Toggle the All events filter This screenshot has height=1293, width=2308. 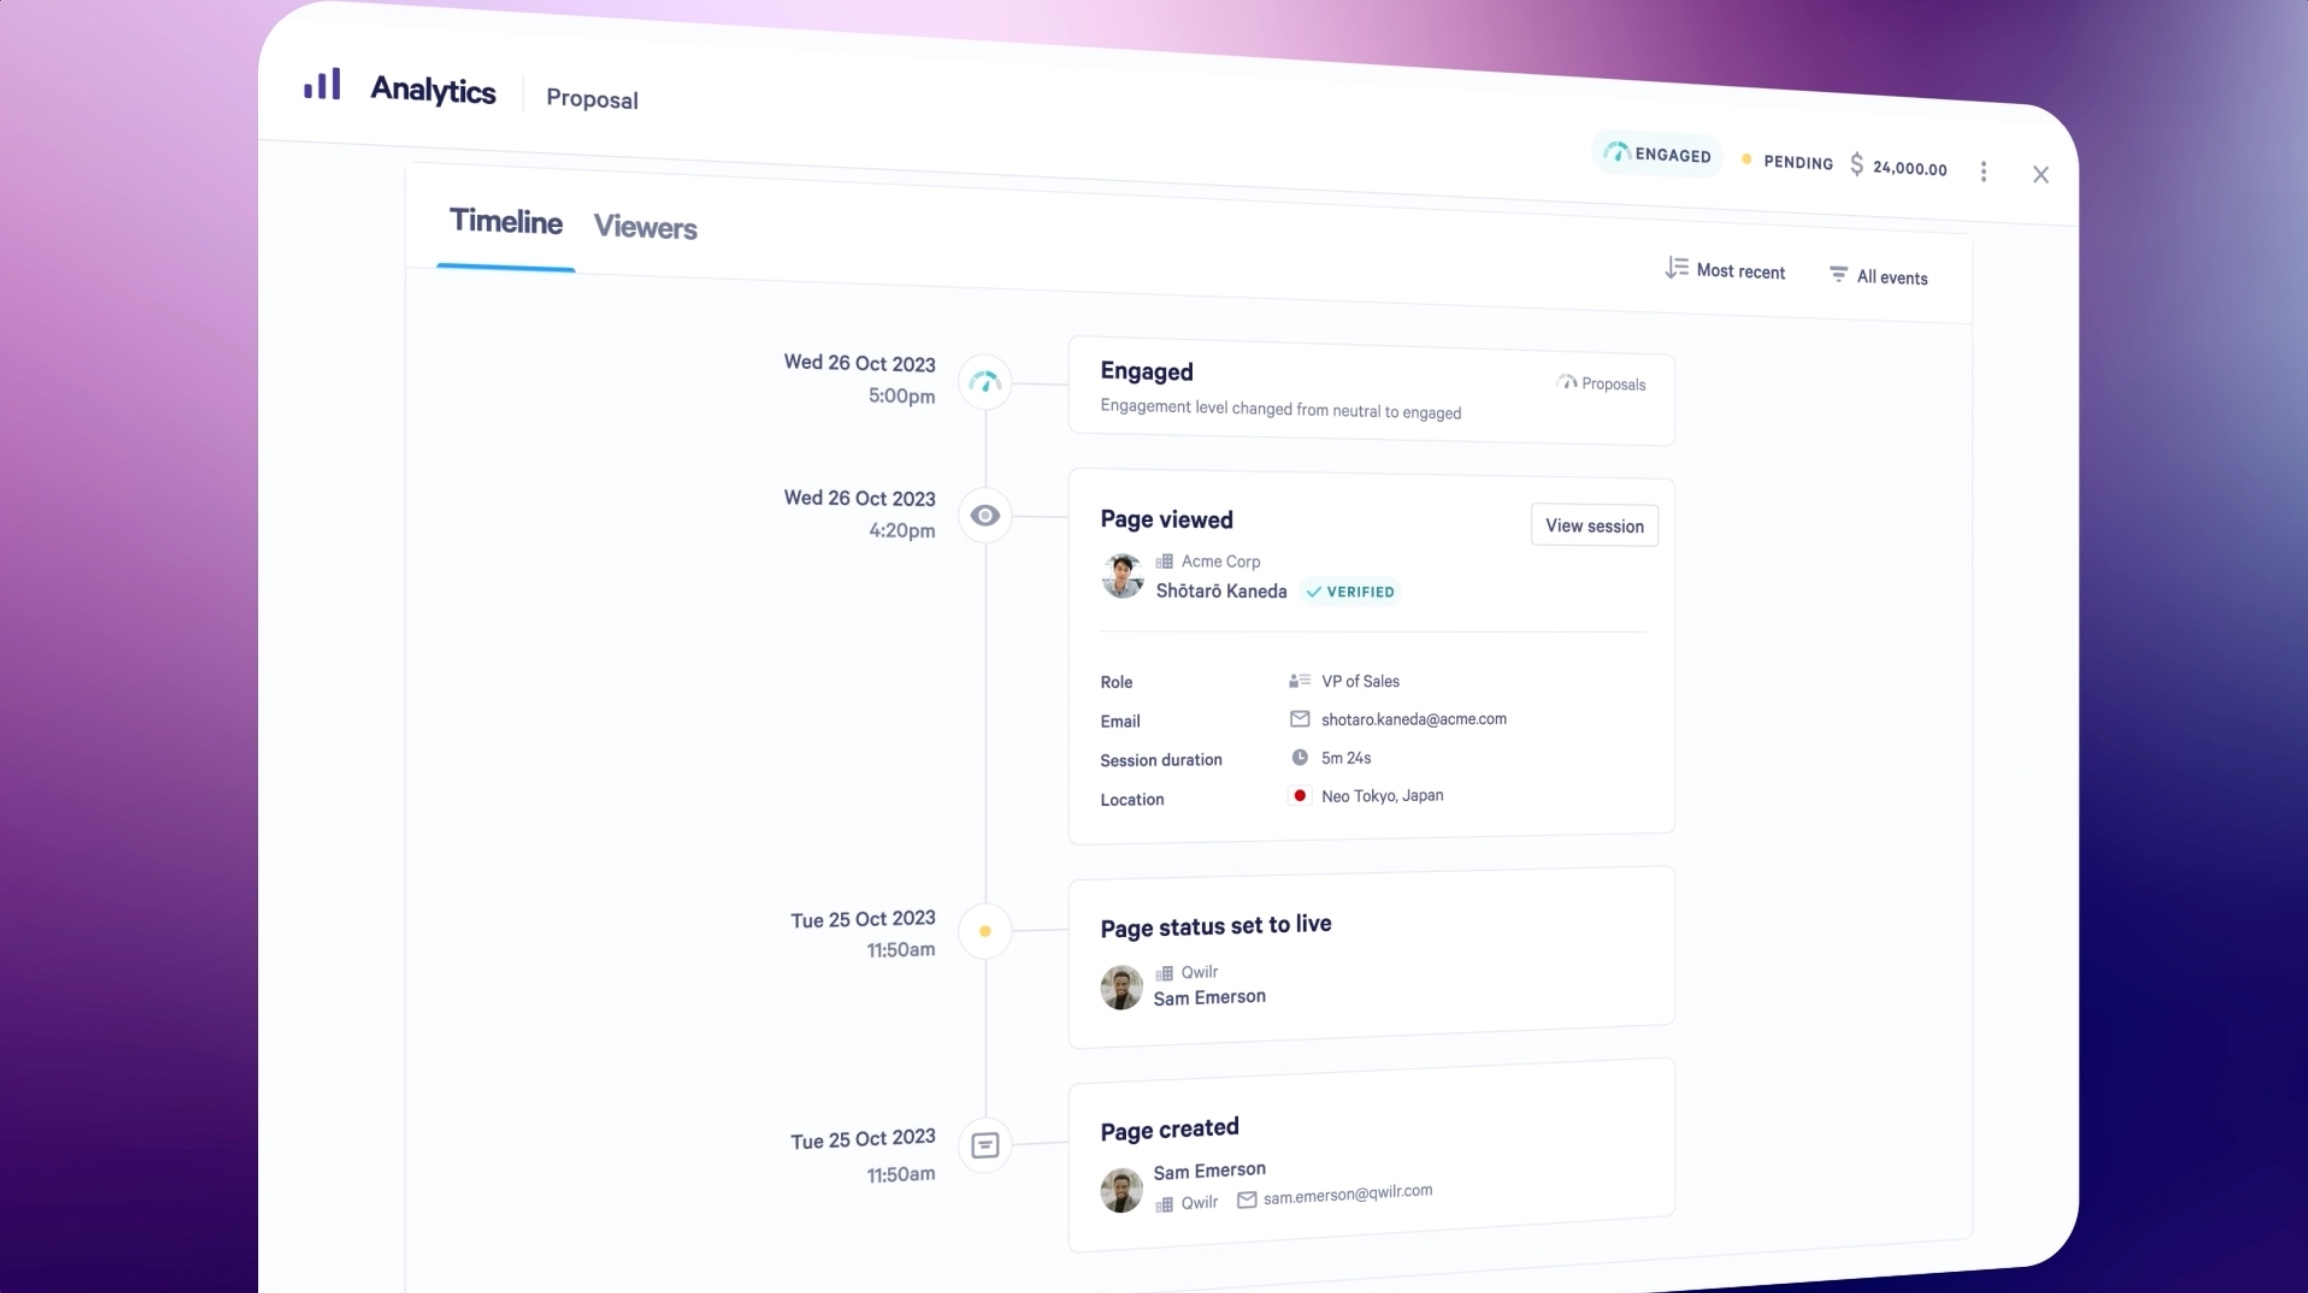(x=1878, y=274)
